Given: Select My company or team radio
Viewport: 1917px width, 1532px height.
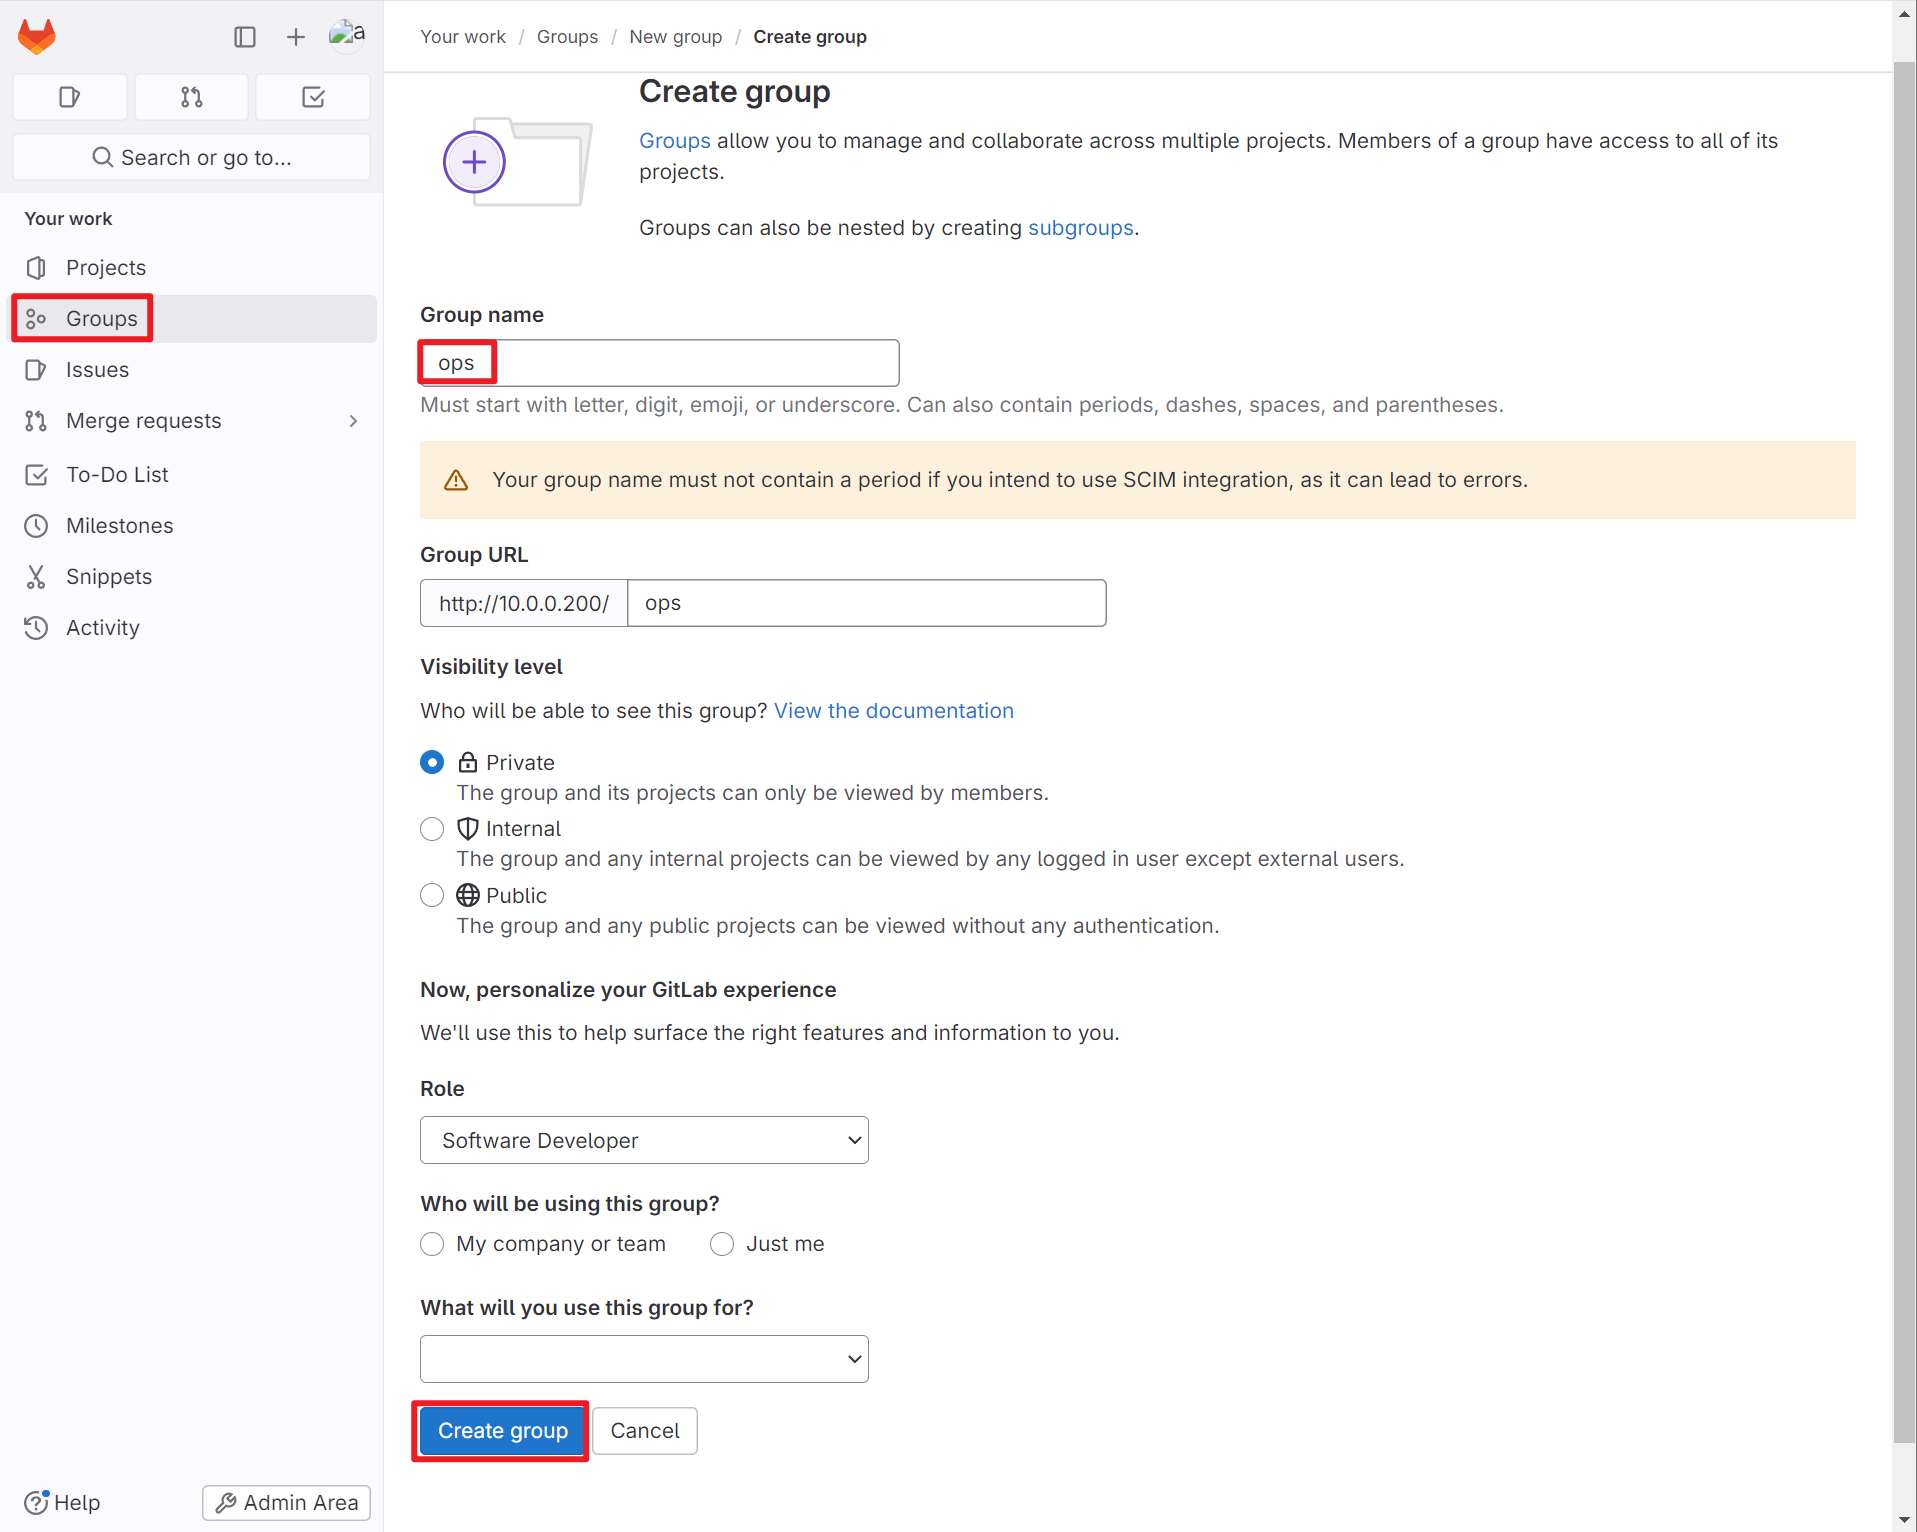Looking at the screenshot, I should (x=432, y=1244).
